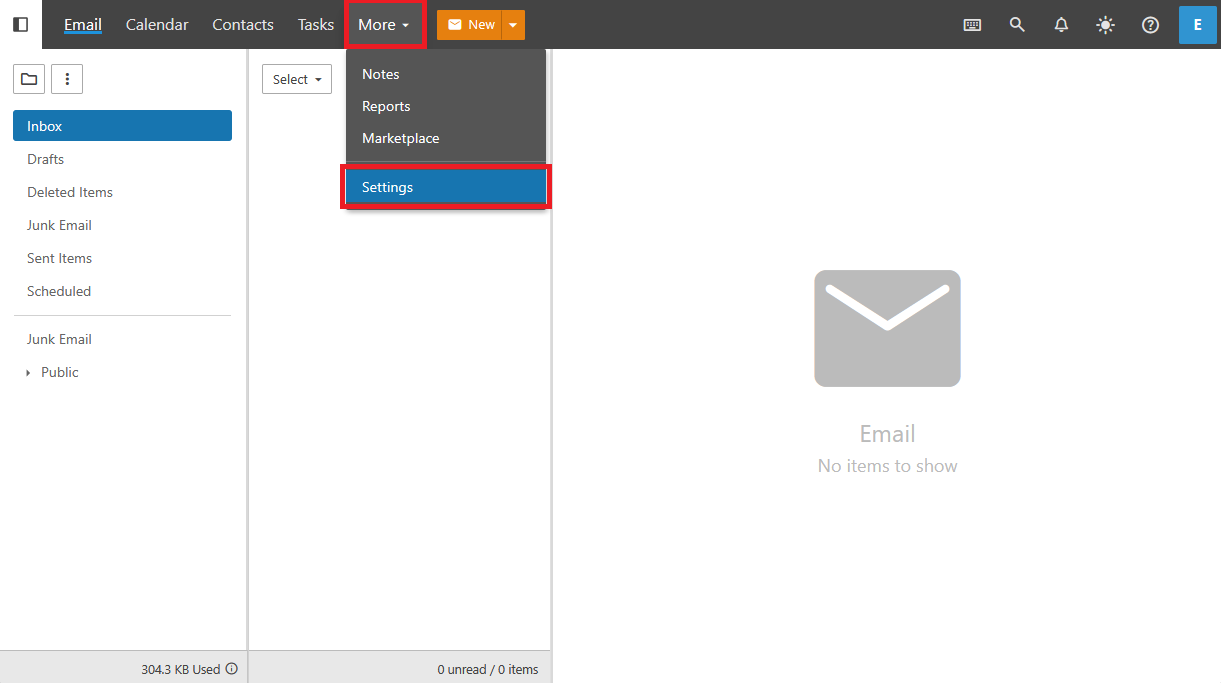Open the folder actions three-dot menu
Viewport: 1221px width, 683px height.
pos(67,79)
